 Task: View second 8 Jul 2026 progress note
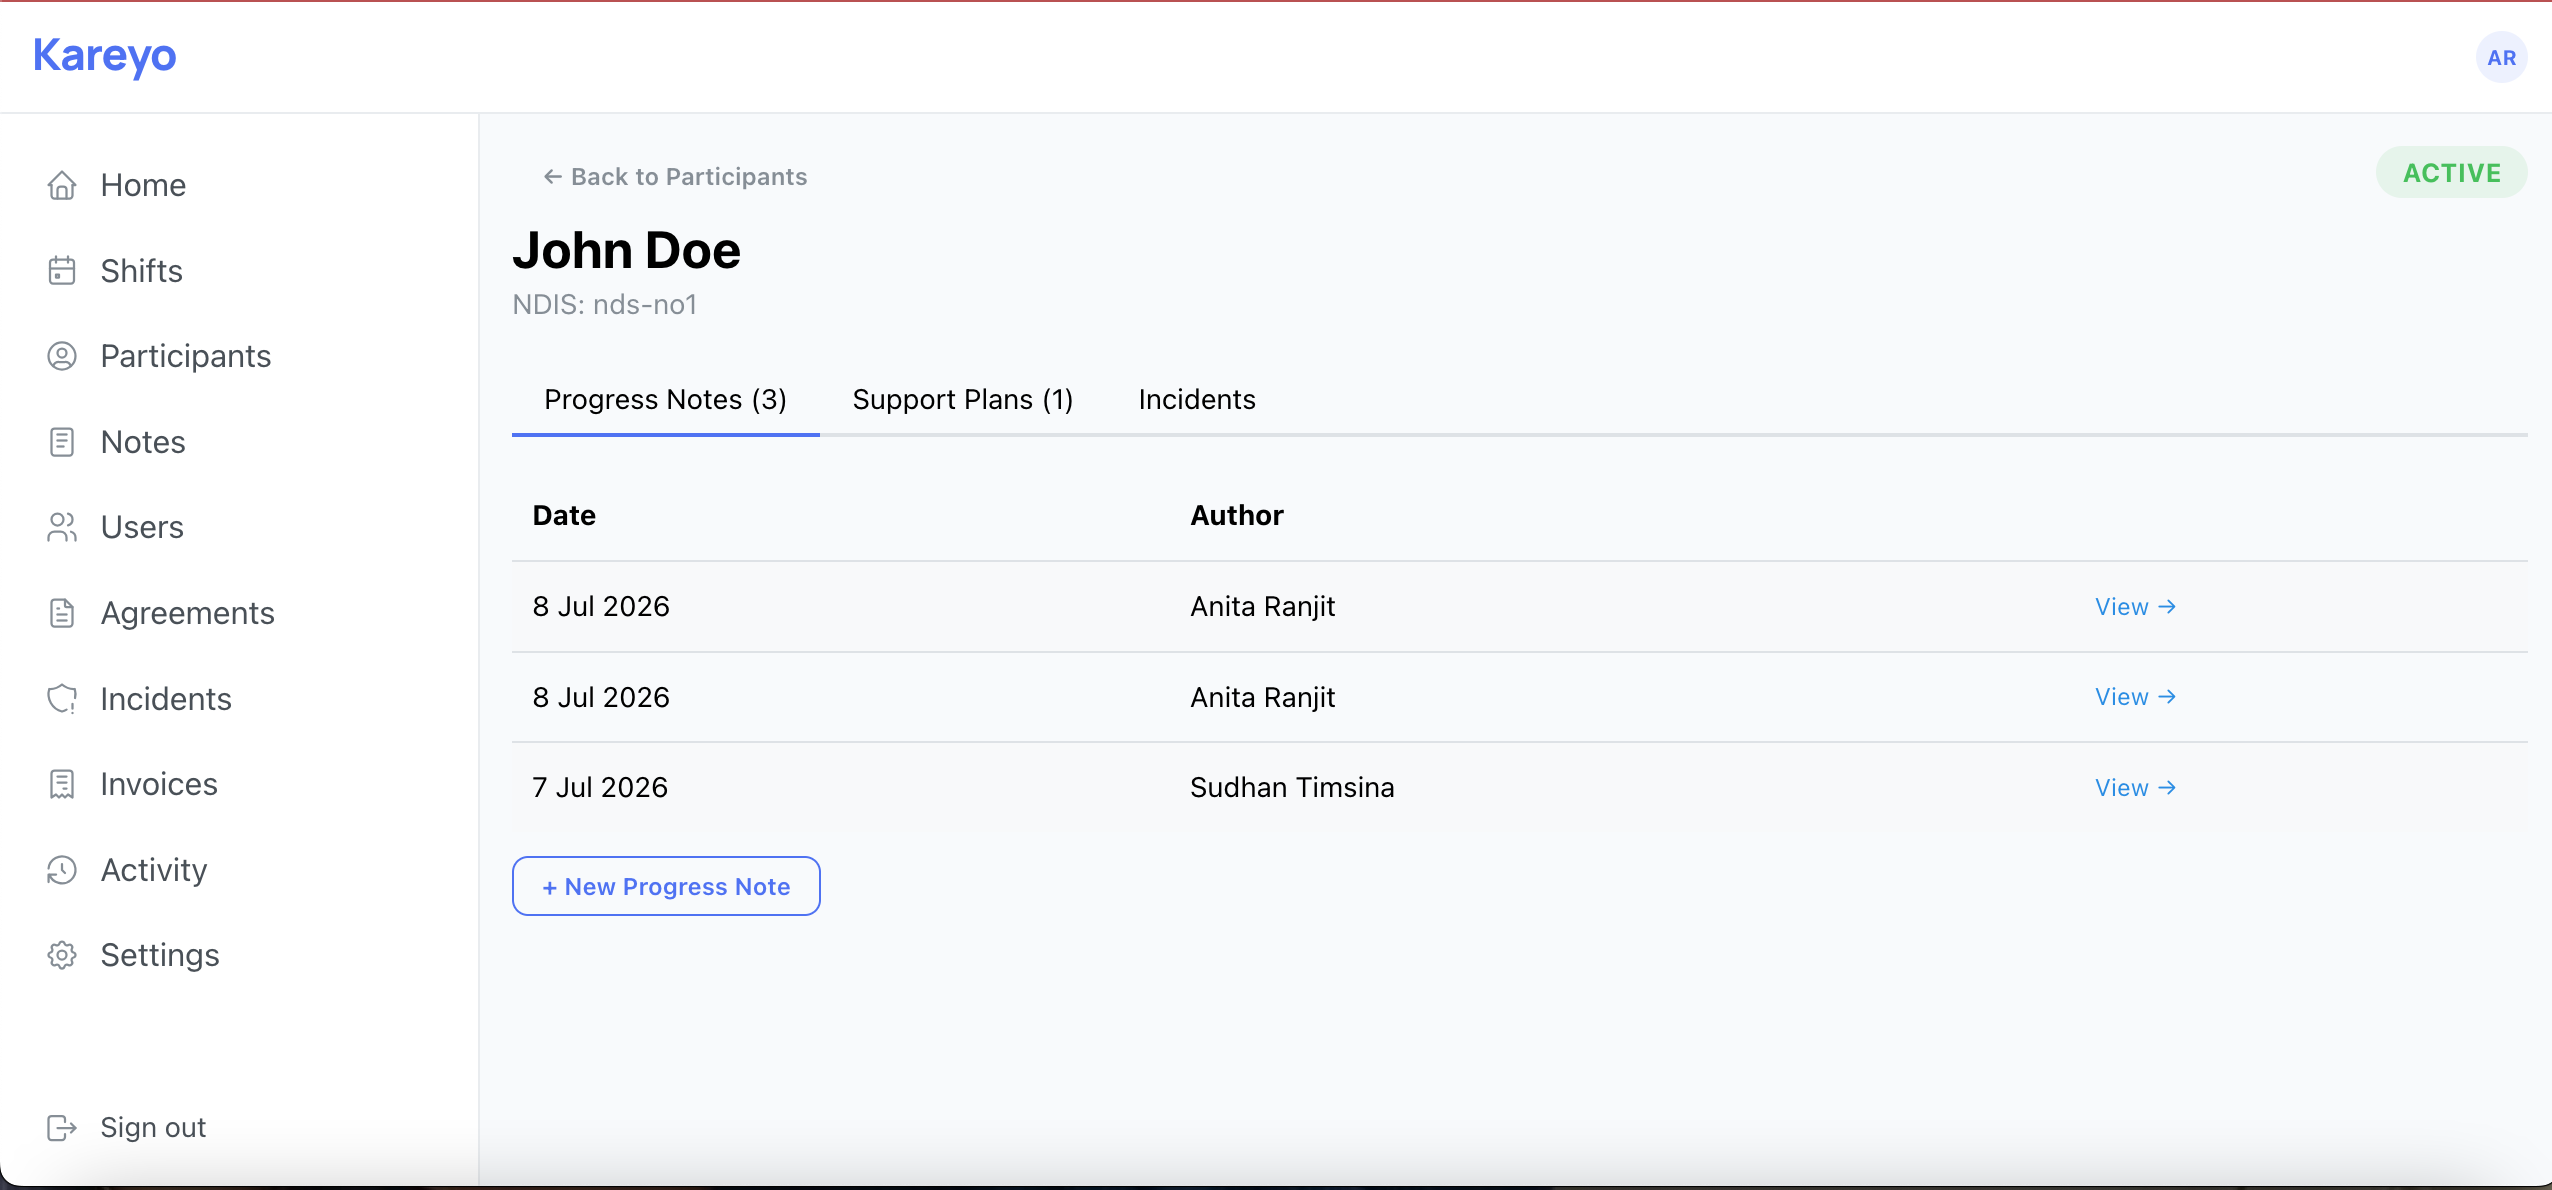click(x=2135, y=697)
